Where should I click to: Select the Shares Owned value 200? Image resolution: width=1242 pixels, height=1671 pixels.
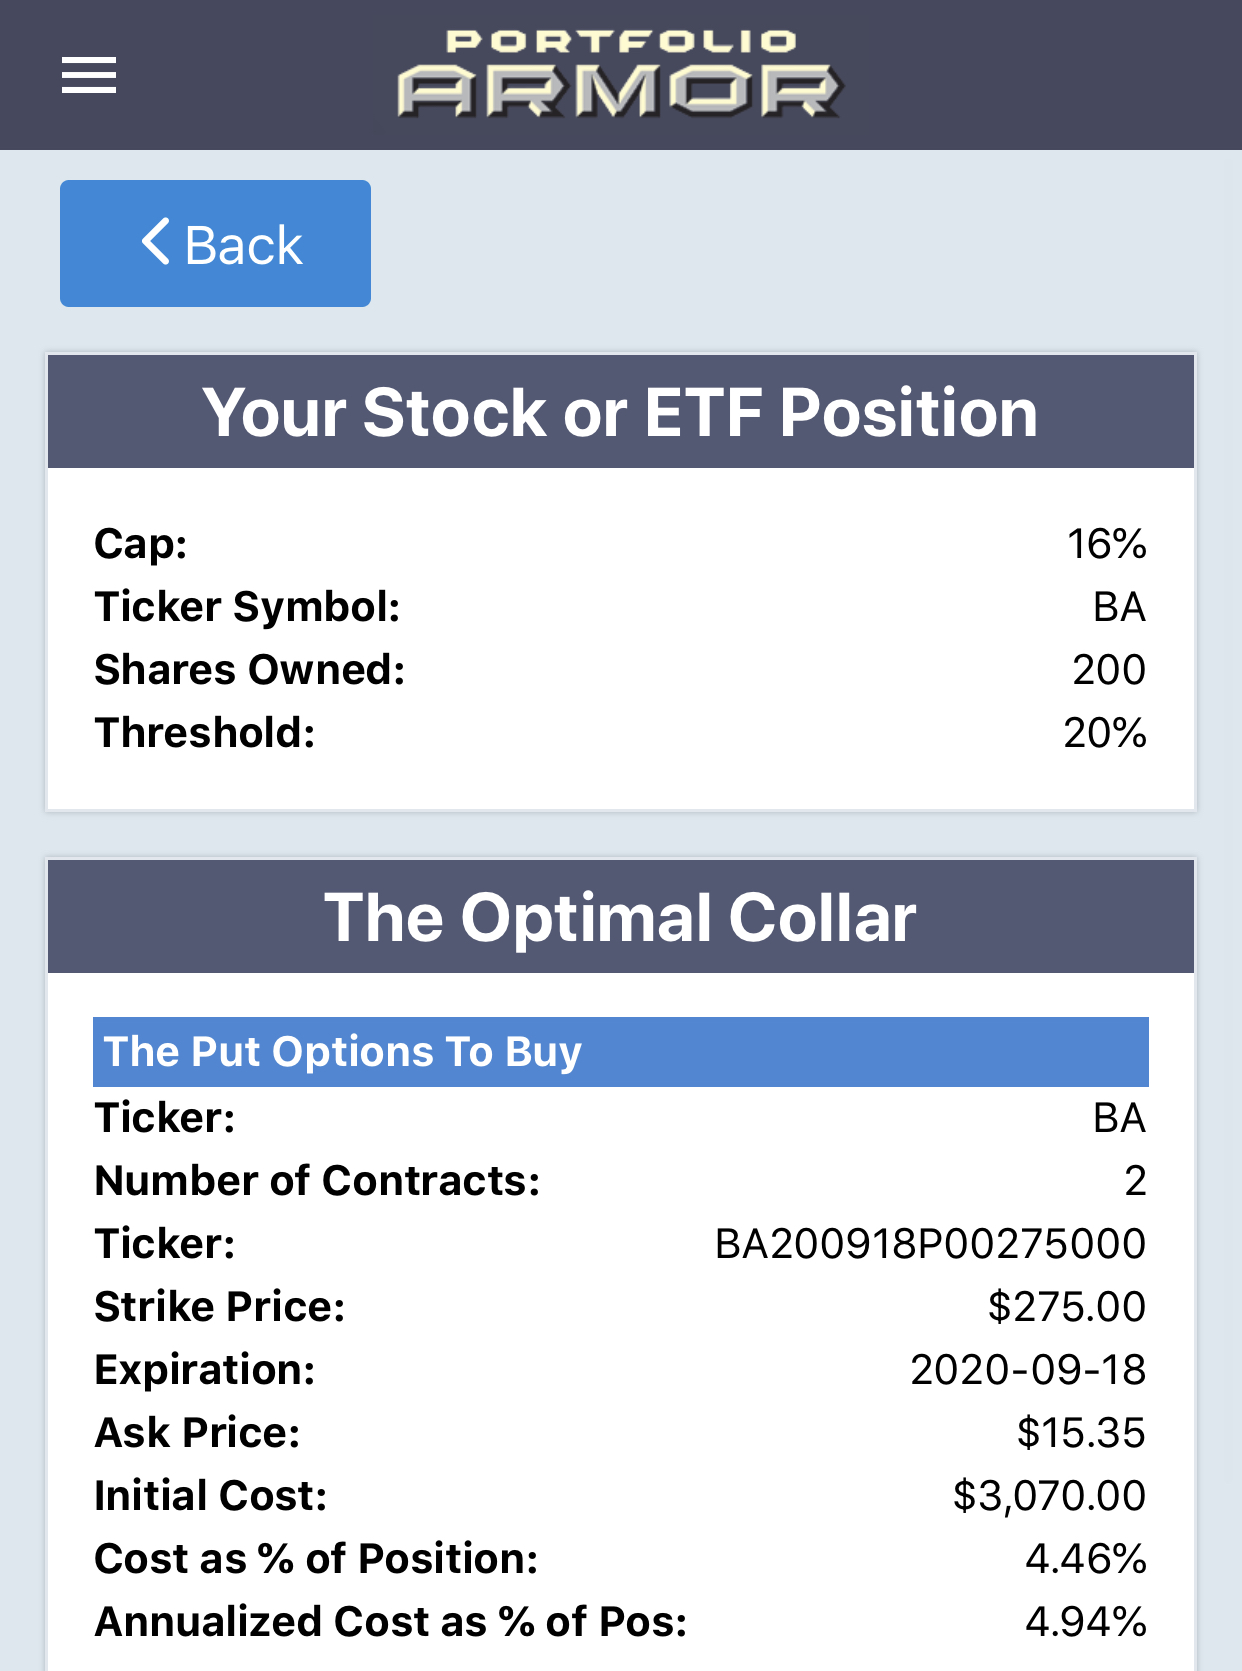(1109, 670)
